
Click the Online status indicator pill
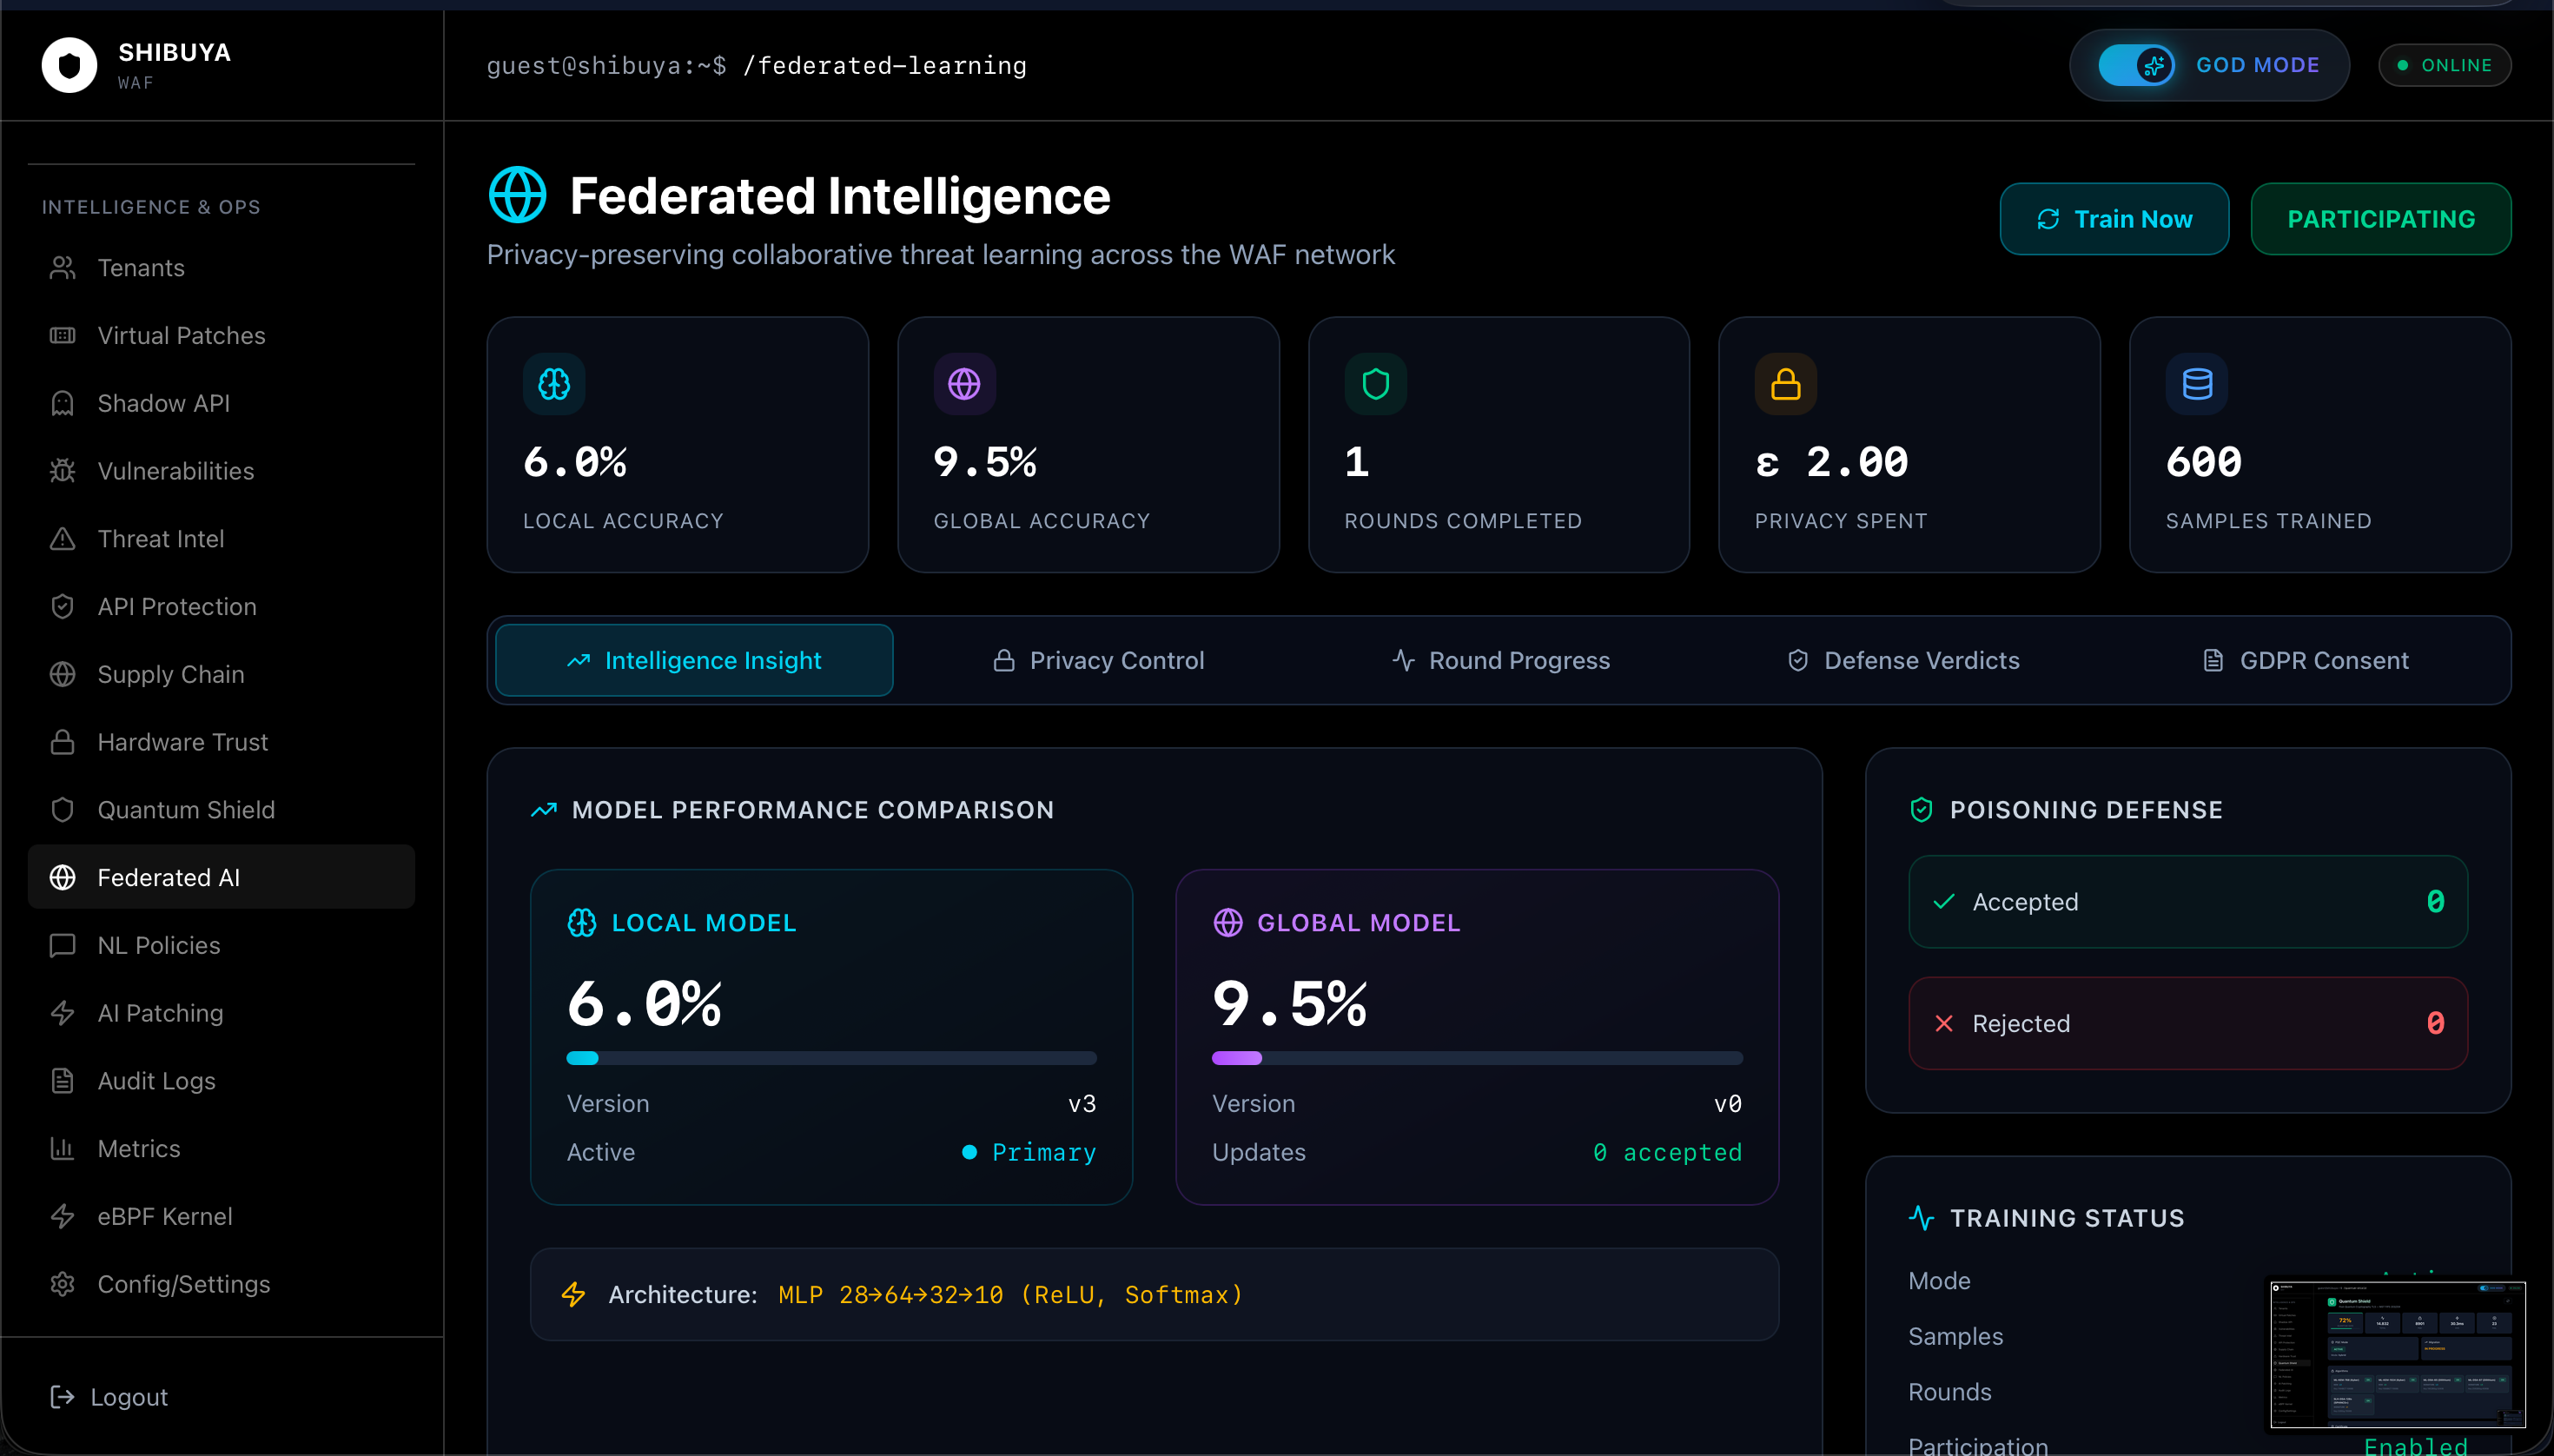click(2444, 65)
